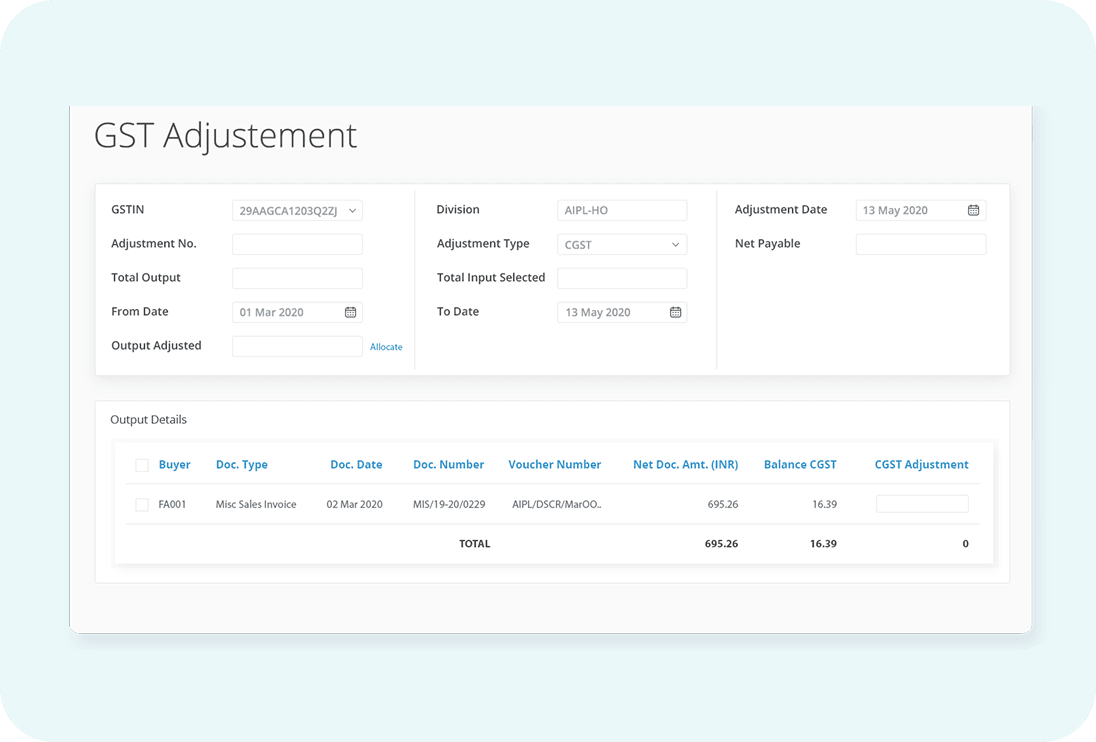1096x742 pixels.
Task: Sort by Doc. Type column header
Action: (241, 465)
